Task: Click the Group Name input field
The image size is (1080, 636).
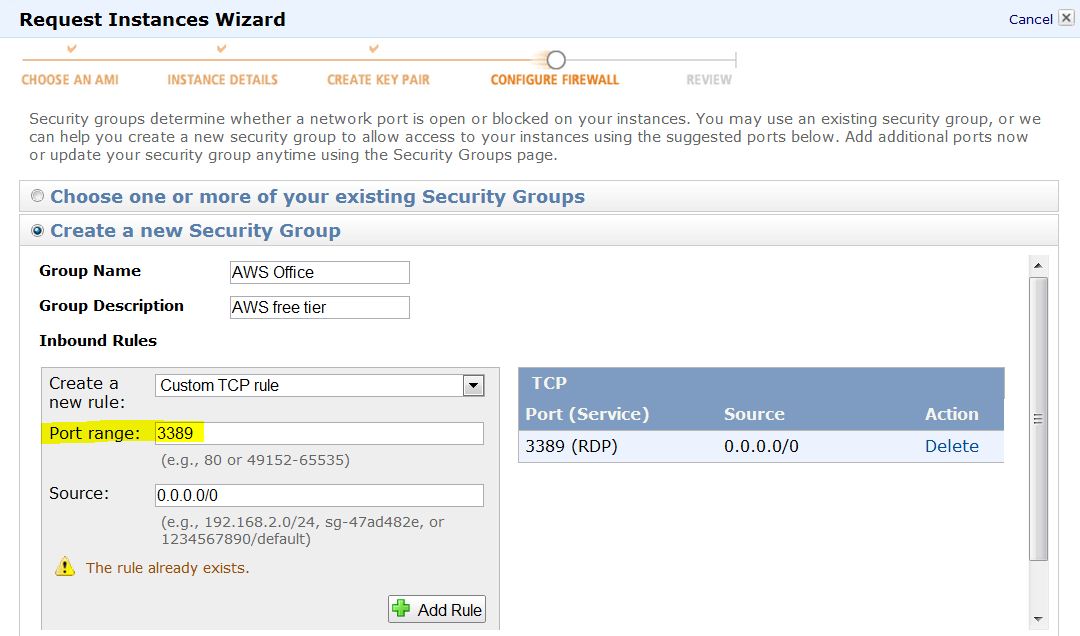Action: tap(320, 272)
